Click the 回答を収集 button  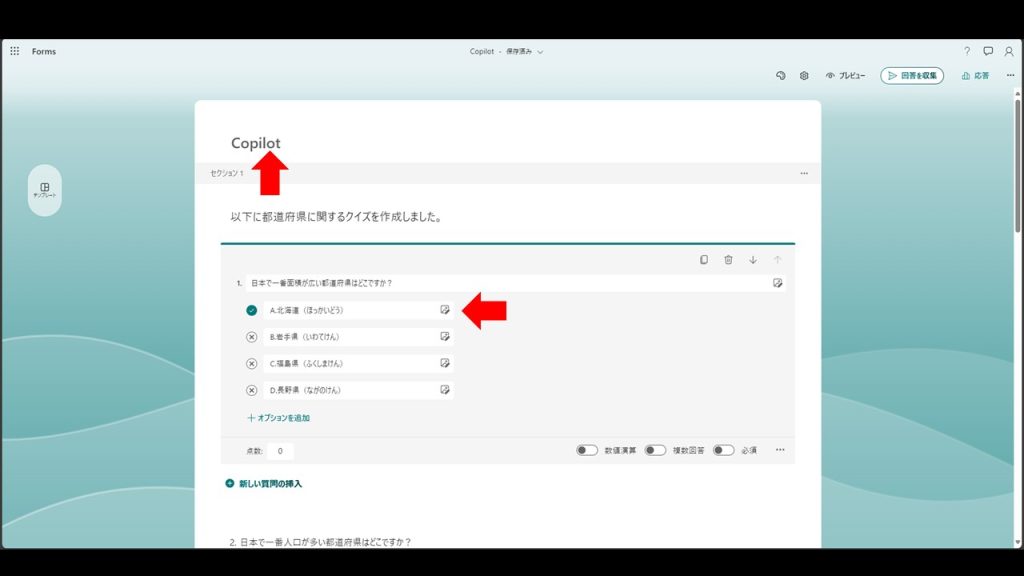point(912,76)
